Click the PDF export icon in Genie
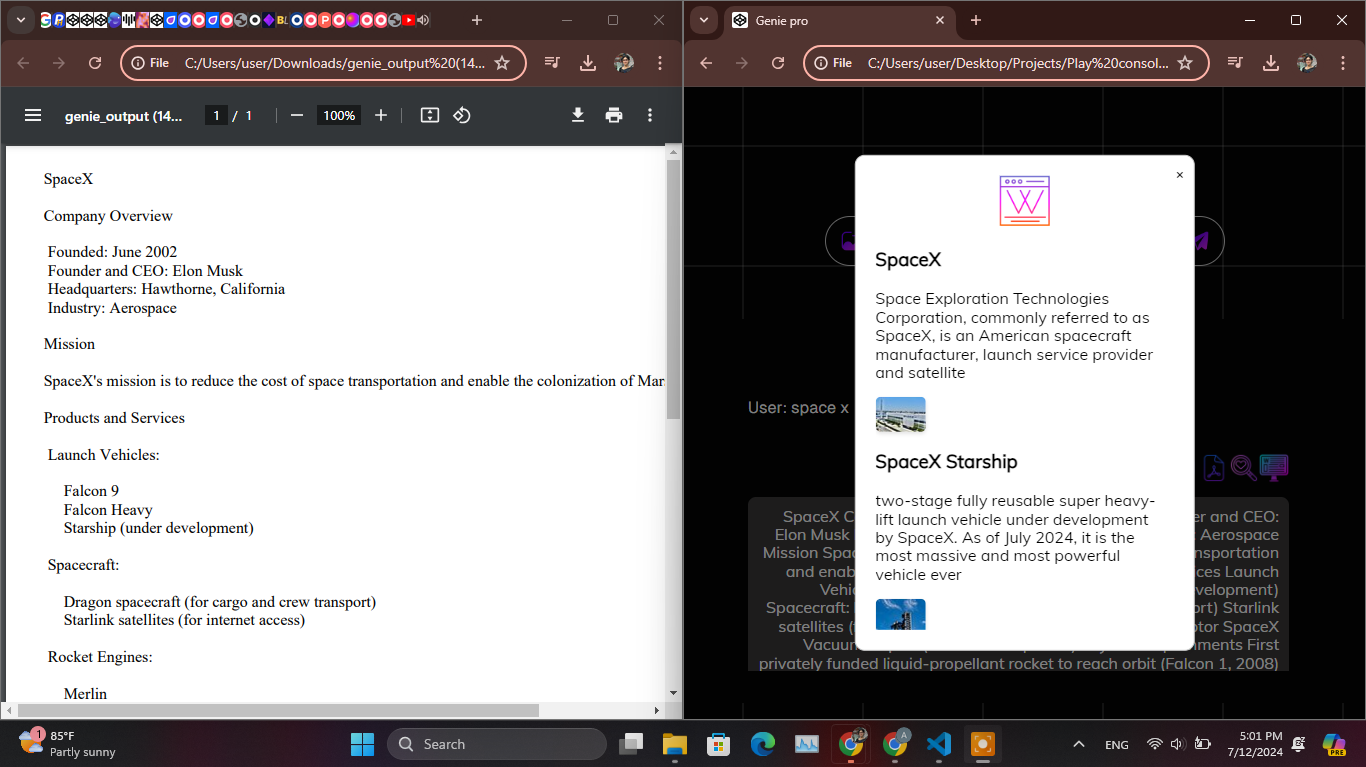This screenshot has height=767, width=1366. pyautogui.click(x=1214, y=467)
